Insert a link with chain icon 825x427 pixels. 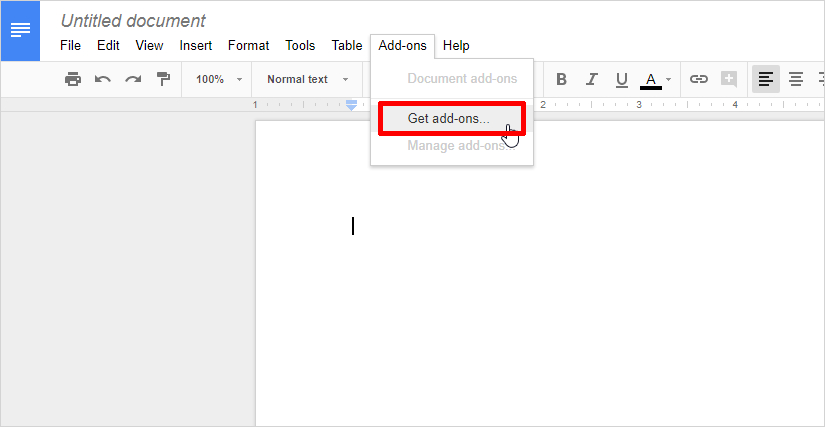pos(699,79)
